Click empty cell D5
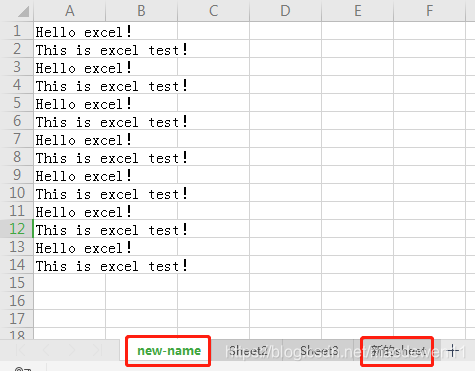 pos(286,103)
